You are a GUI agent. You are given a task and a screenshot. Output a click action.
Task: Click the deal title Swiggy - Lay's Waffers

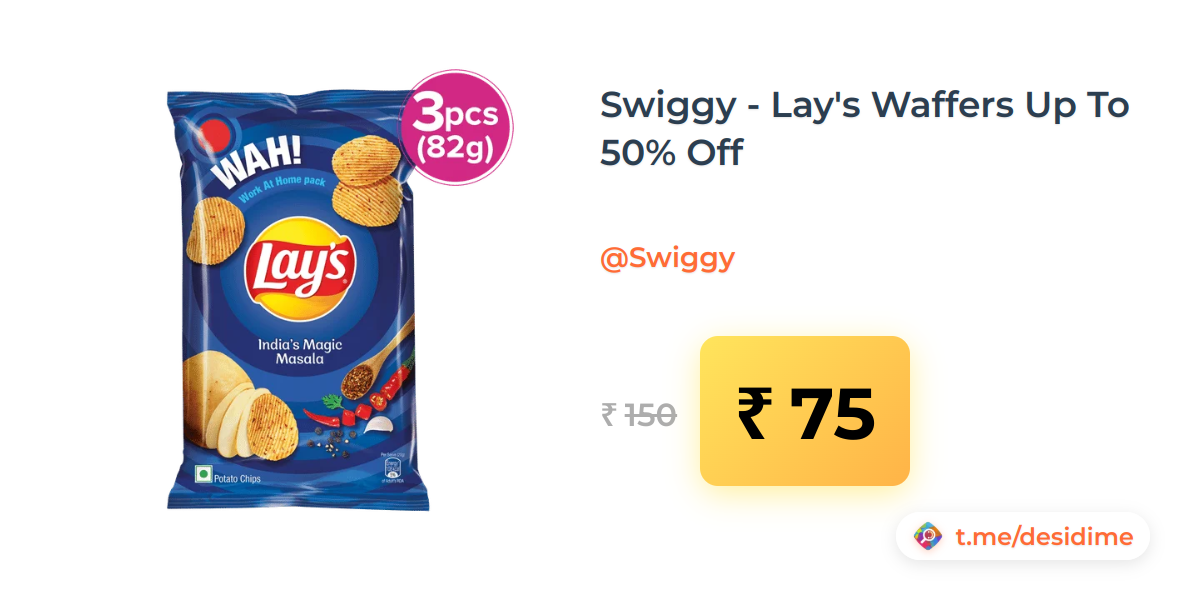coord(864,128)
